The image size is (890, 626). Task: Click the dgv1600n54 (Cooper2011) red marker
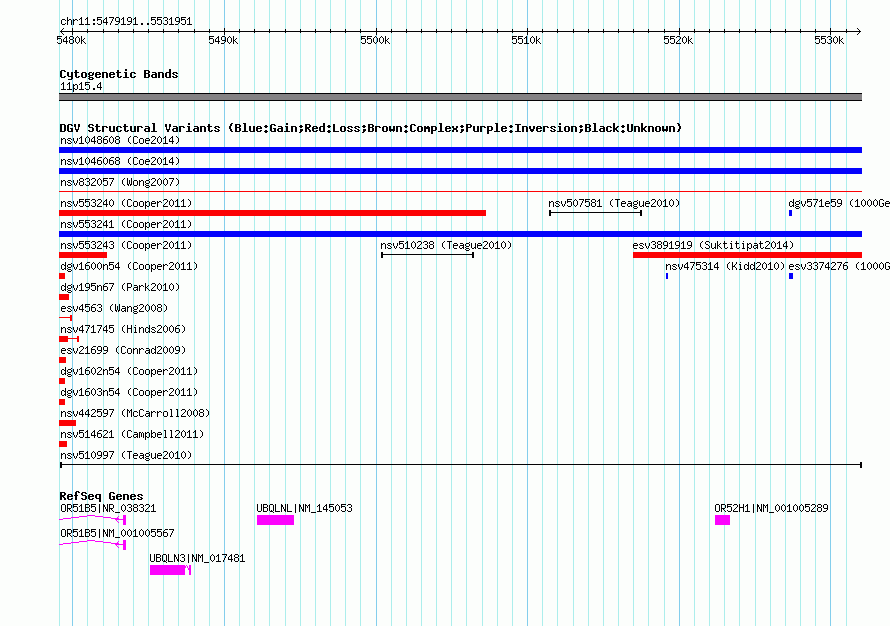(x=62, y=276)
